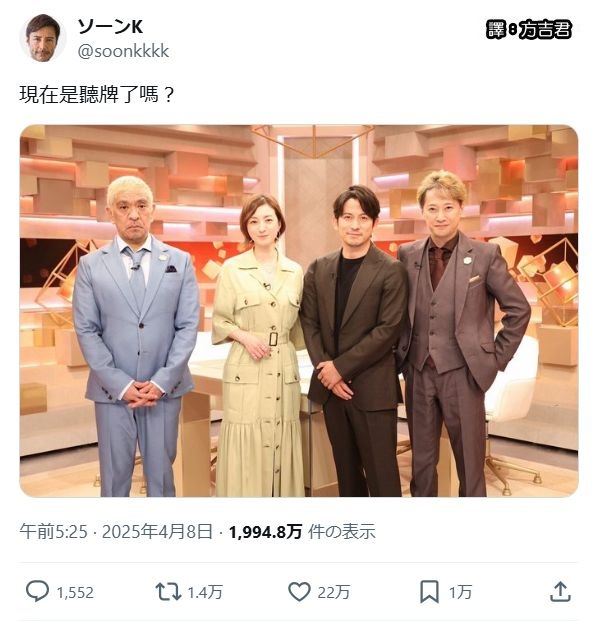Open the ソーンK display name link
Image resolution: width=598 pixels, height=621 pixels.
(x=110, y=27)
